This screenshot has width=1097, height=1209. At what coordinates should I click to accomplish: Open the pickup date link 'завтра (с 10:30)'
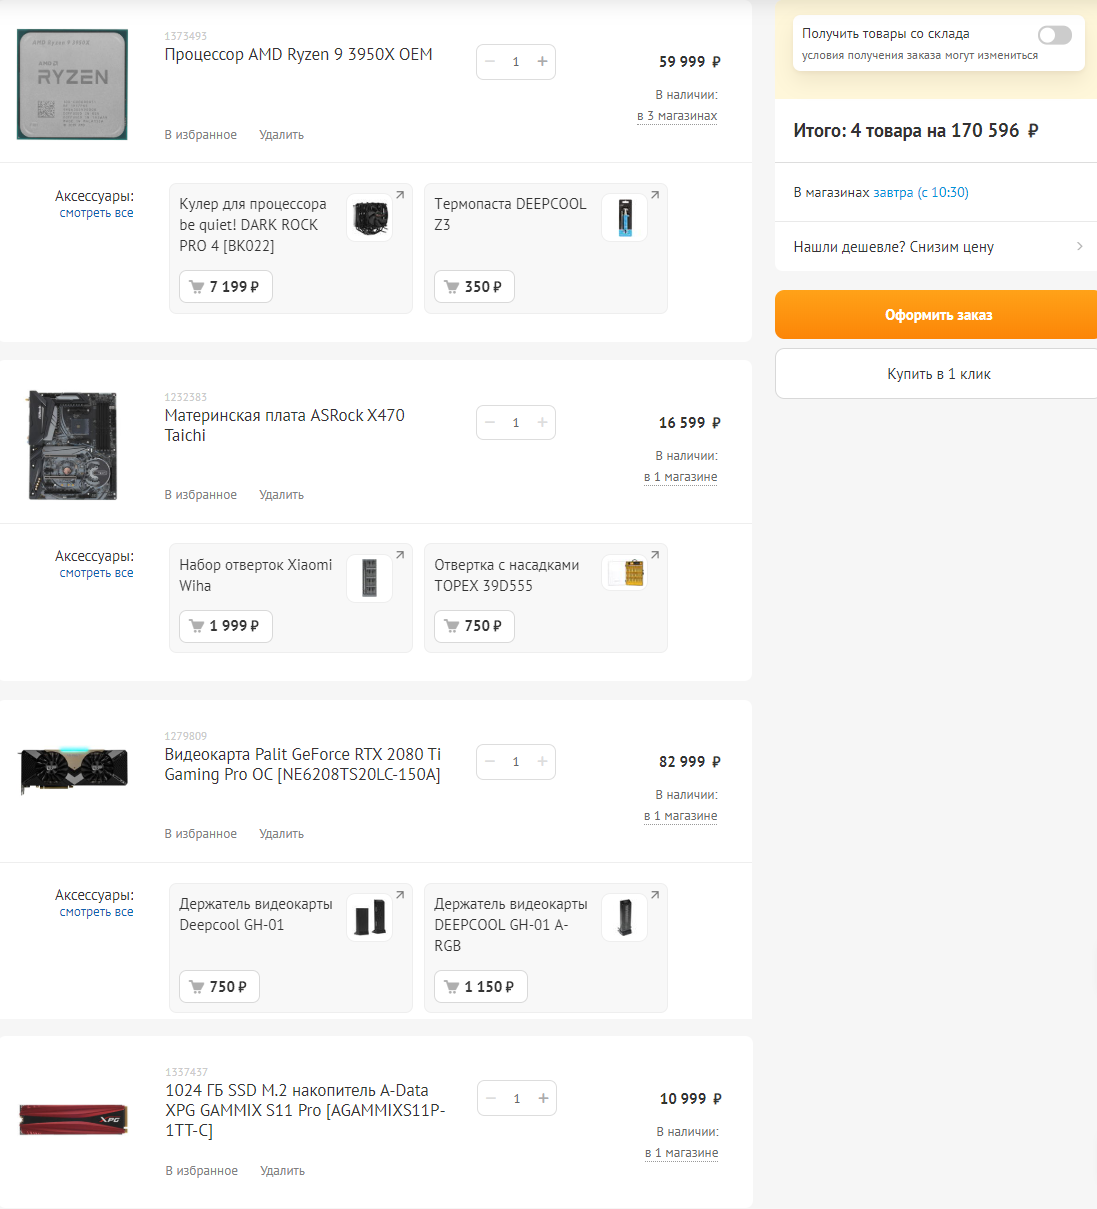pos(920,193)
